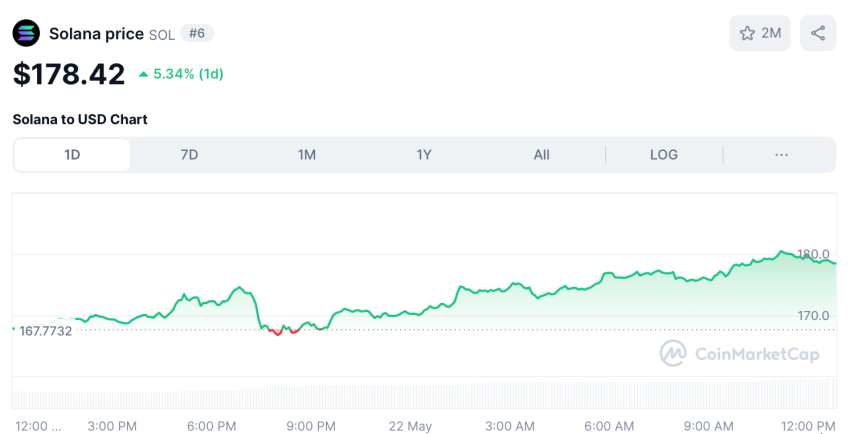Click the Solana logo icon

26,33
